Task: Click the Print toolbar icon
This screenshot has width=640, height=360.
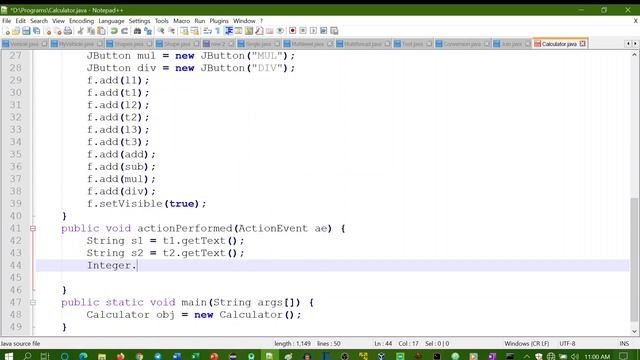Action: tap(68, 31)
